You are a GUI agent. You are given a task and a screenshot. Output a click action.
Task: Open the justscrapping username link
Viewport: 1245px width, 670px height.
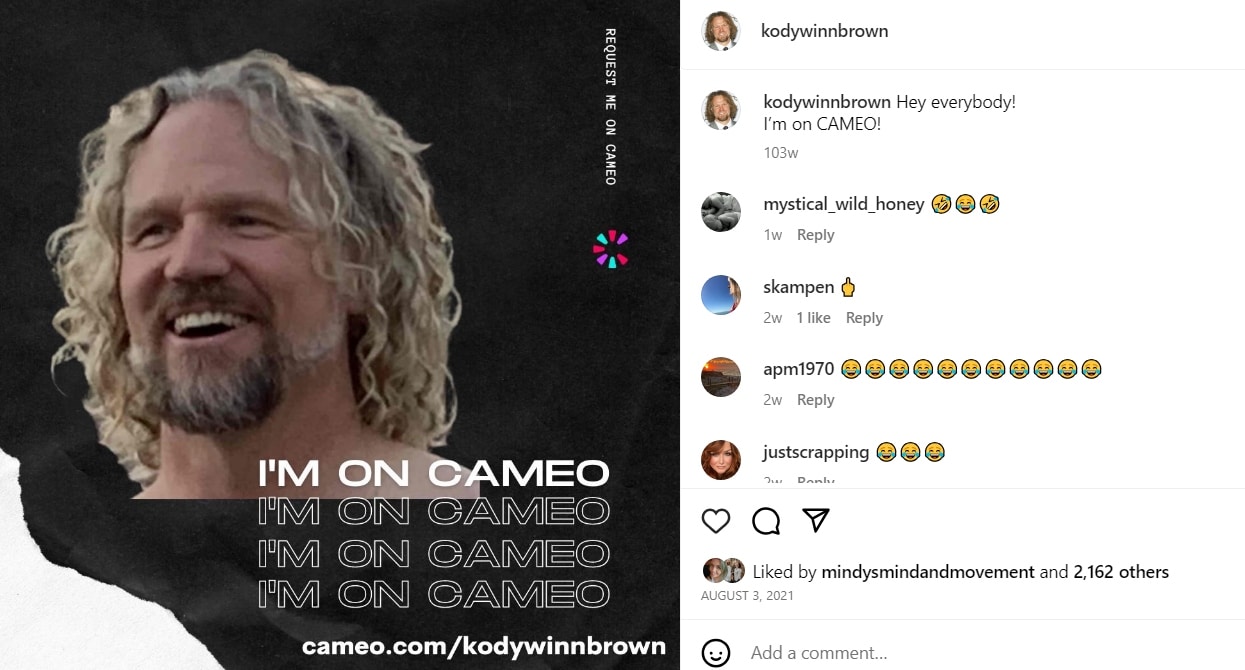816,452
